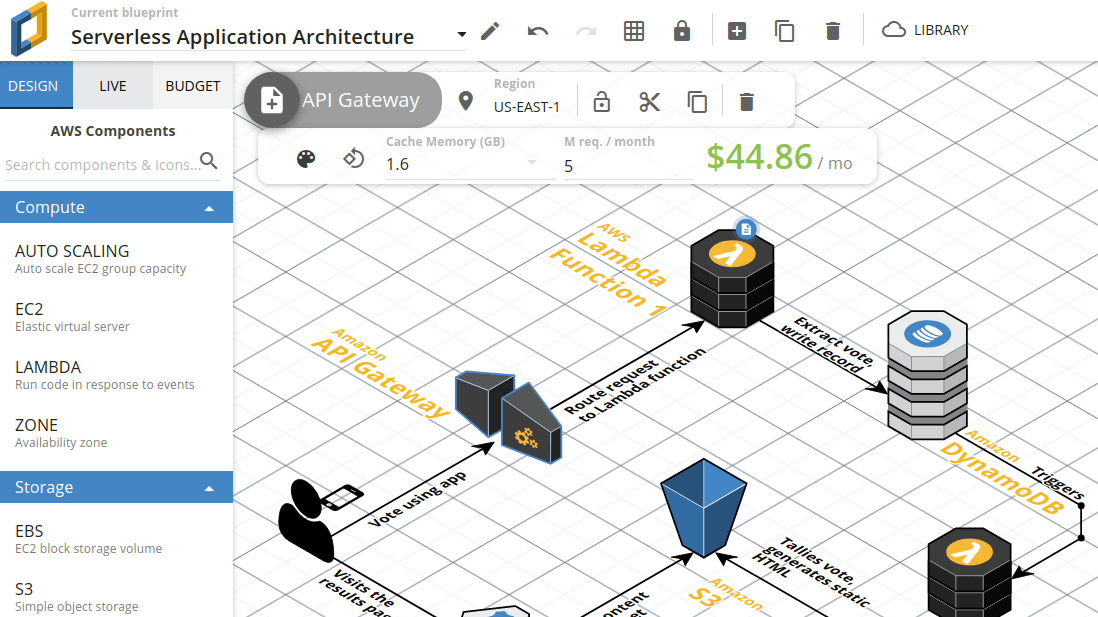
Task: Create a new blueprint with the plus icon
Action: coord(737,31)
